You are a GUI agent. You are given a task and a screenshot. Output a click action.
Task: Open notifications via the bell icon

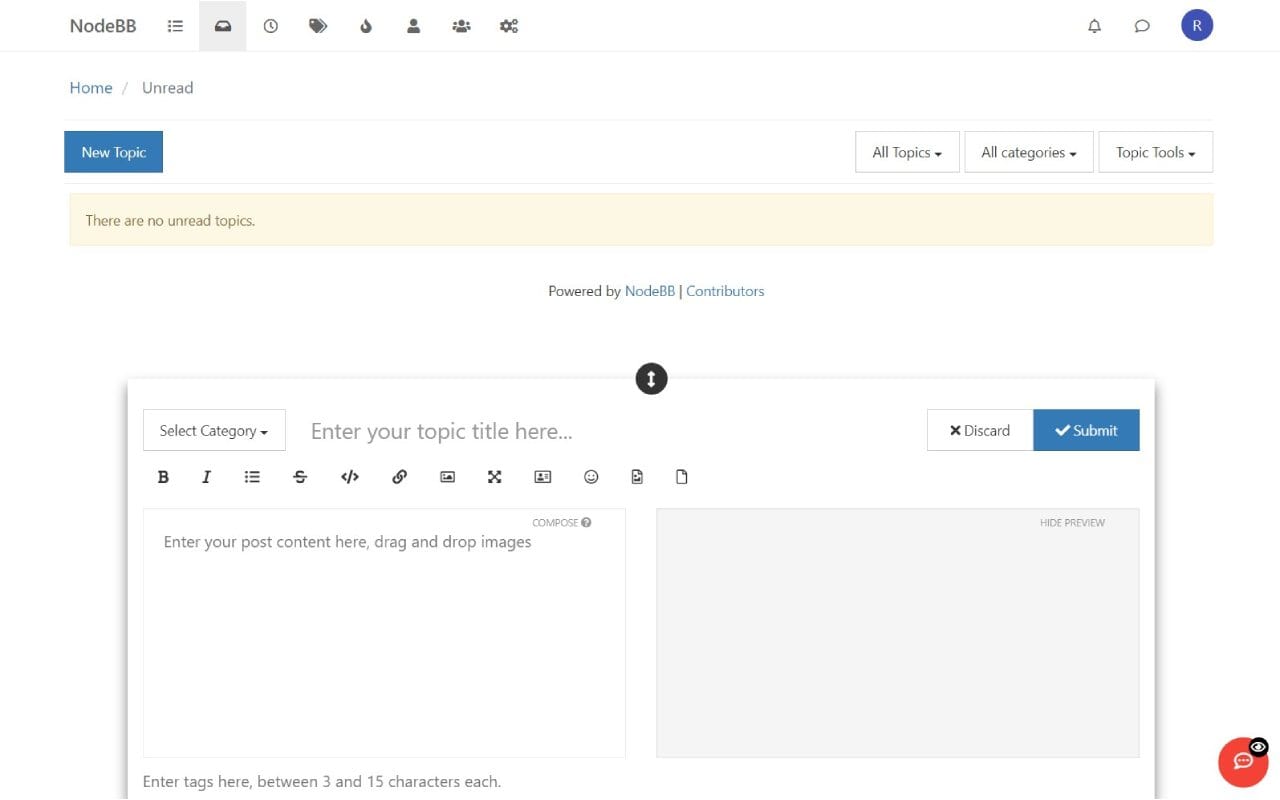(x=1094, y=25)
